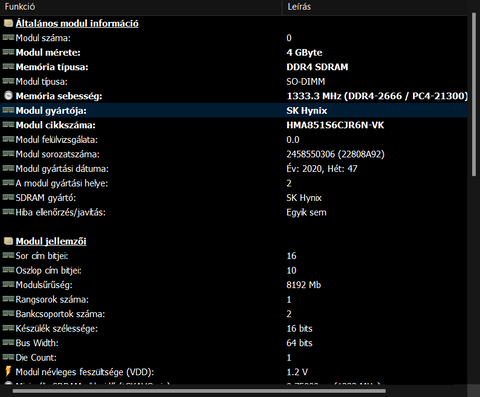Click the Leírás column header
This screenshot has width=480, height=397.
375,7
